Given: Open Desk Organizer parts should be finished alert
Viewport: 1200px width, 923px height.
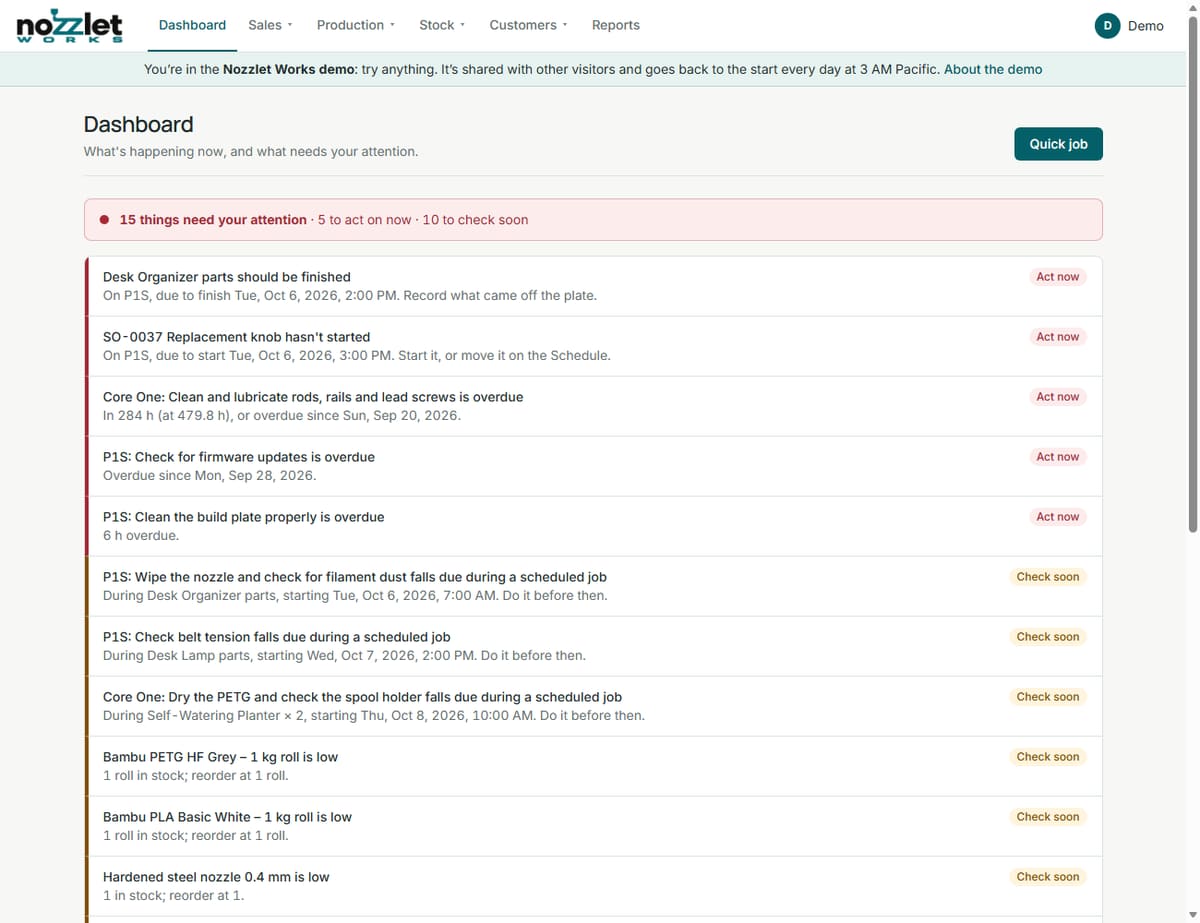Looking at the screenshot, I should pyautogui.click(x=594, y=286).
